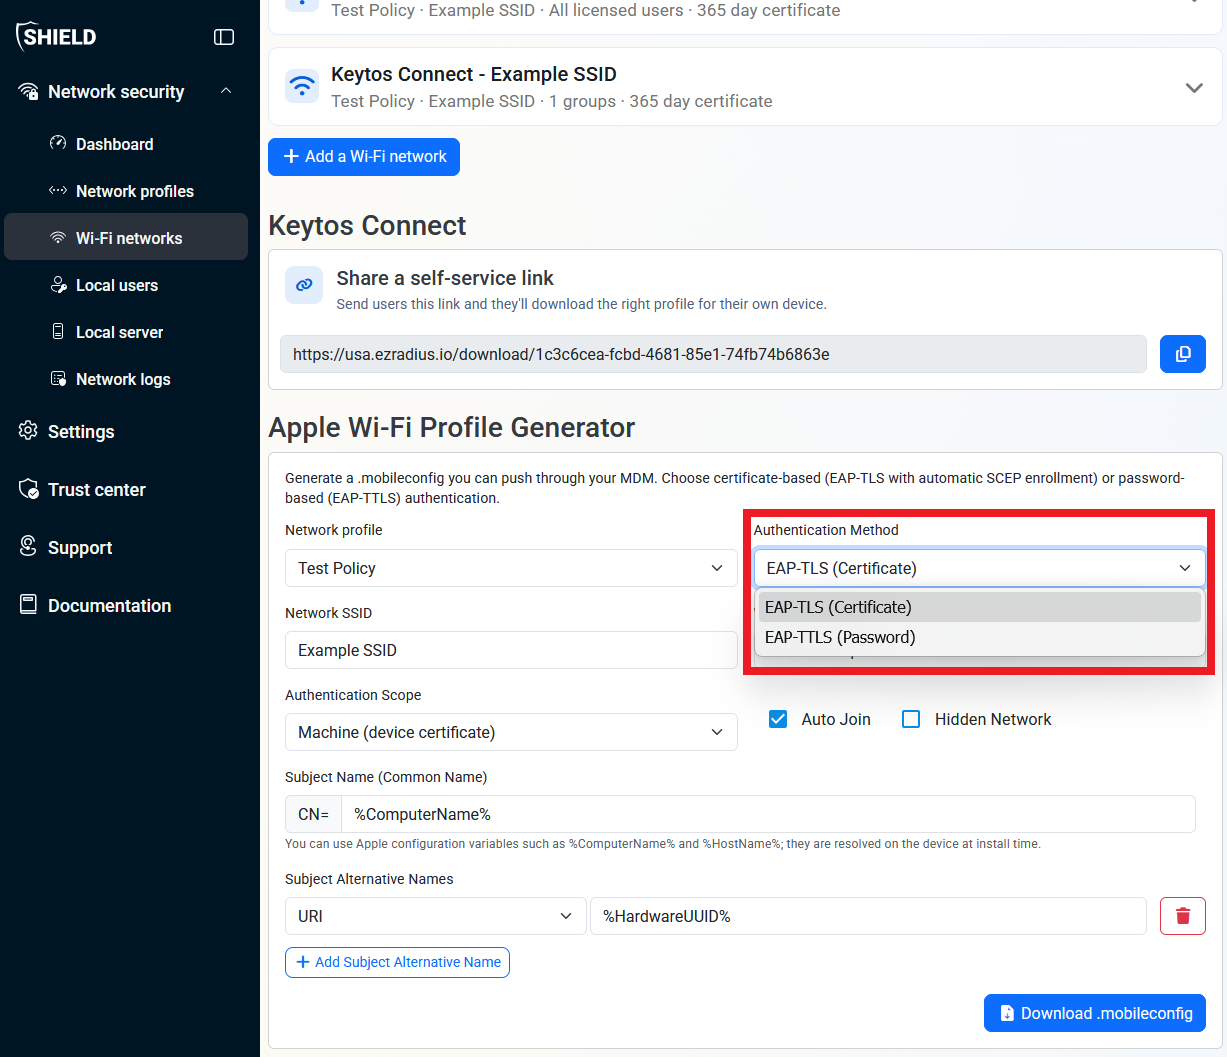The width and height of the screenshot is (1227, 1057).
Task: Click the Share a self-service link title
Action: [x=445, y=278]
